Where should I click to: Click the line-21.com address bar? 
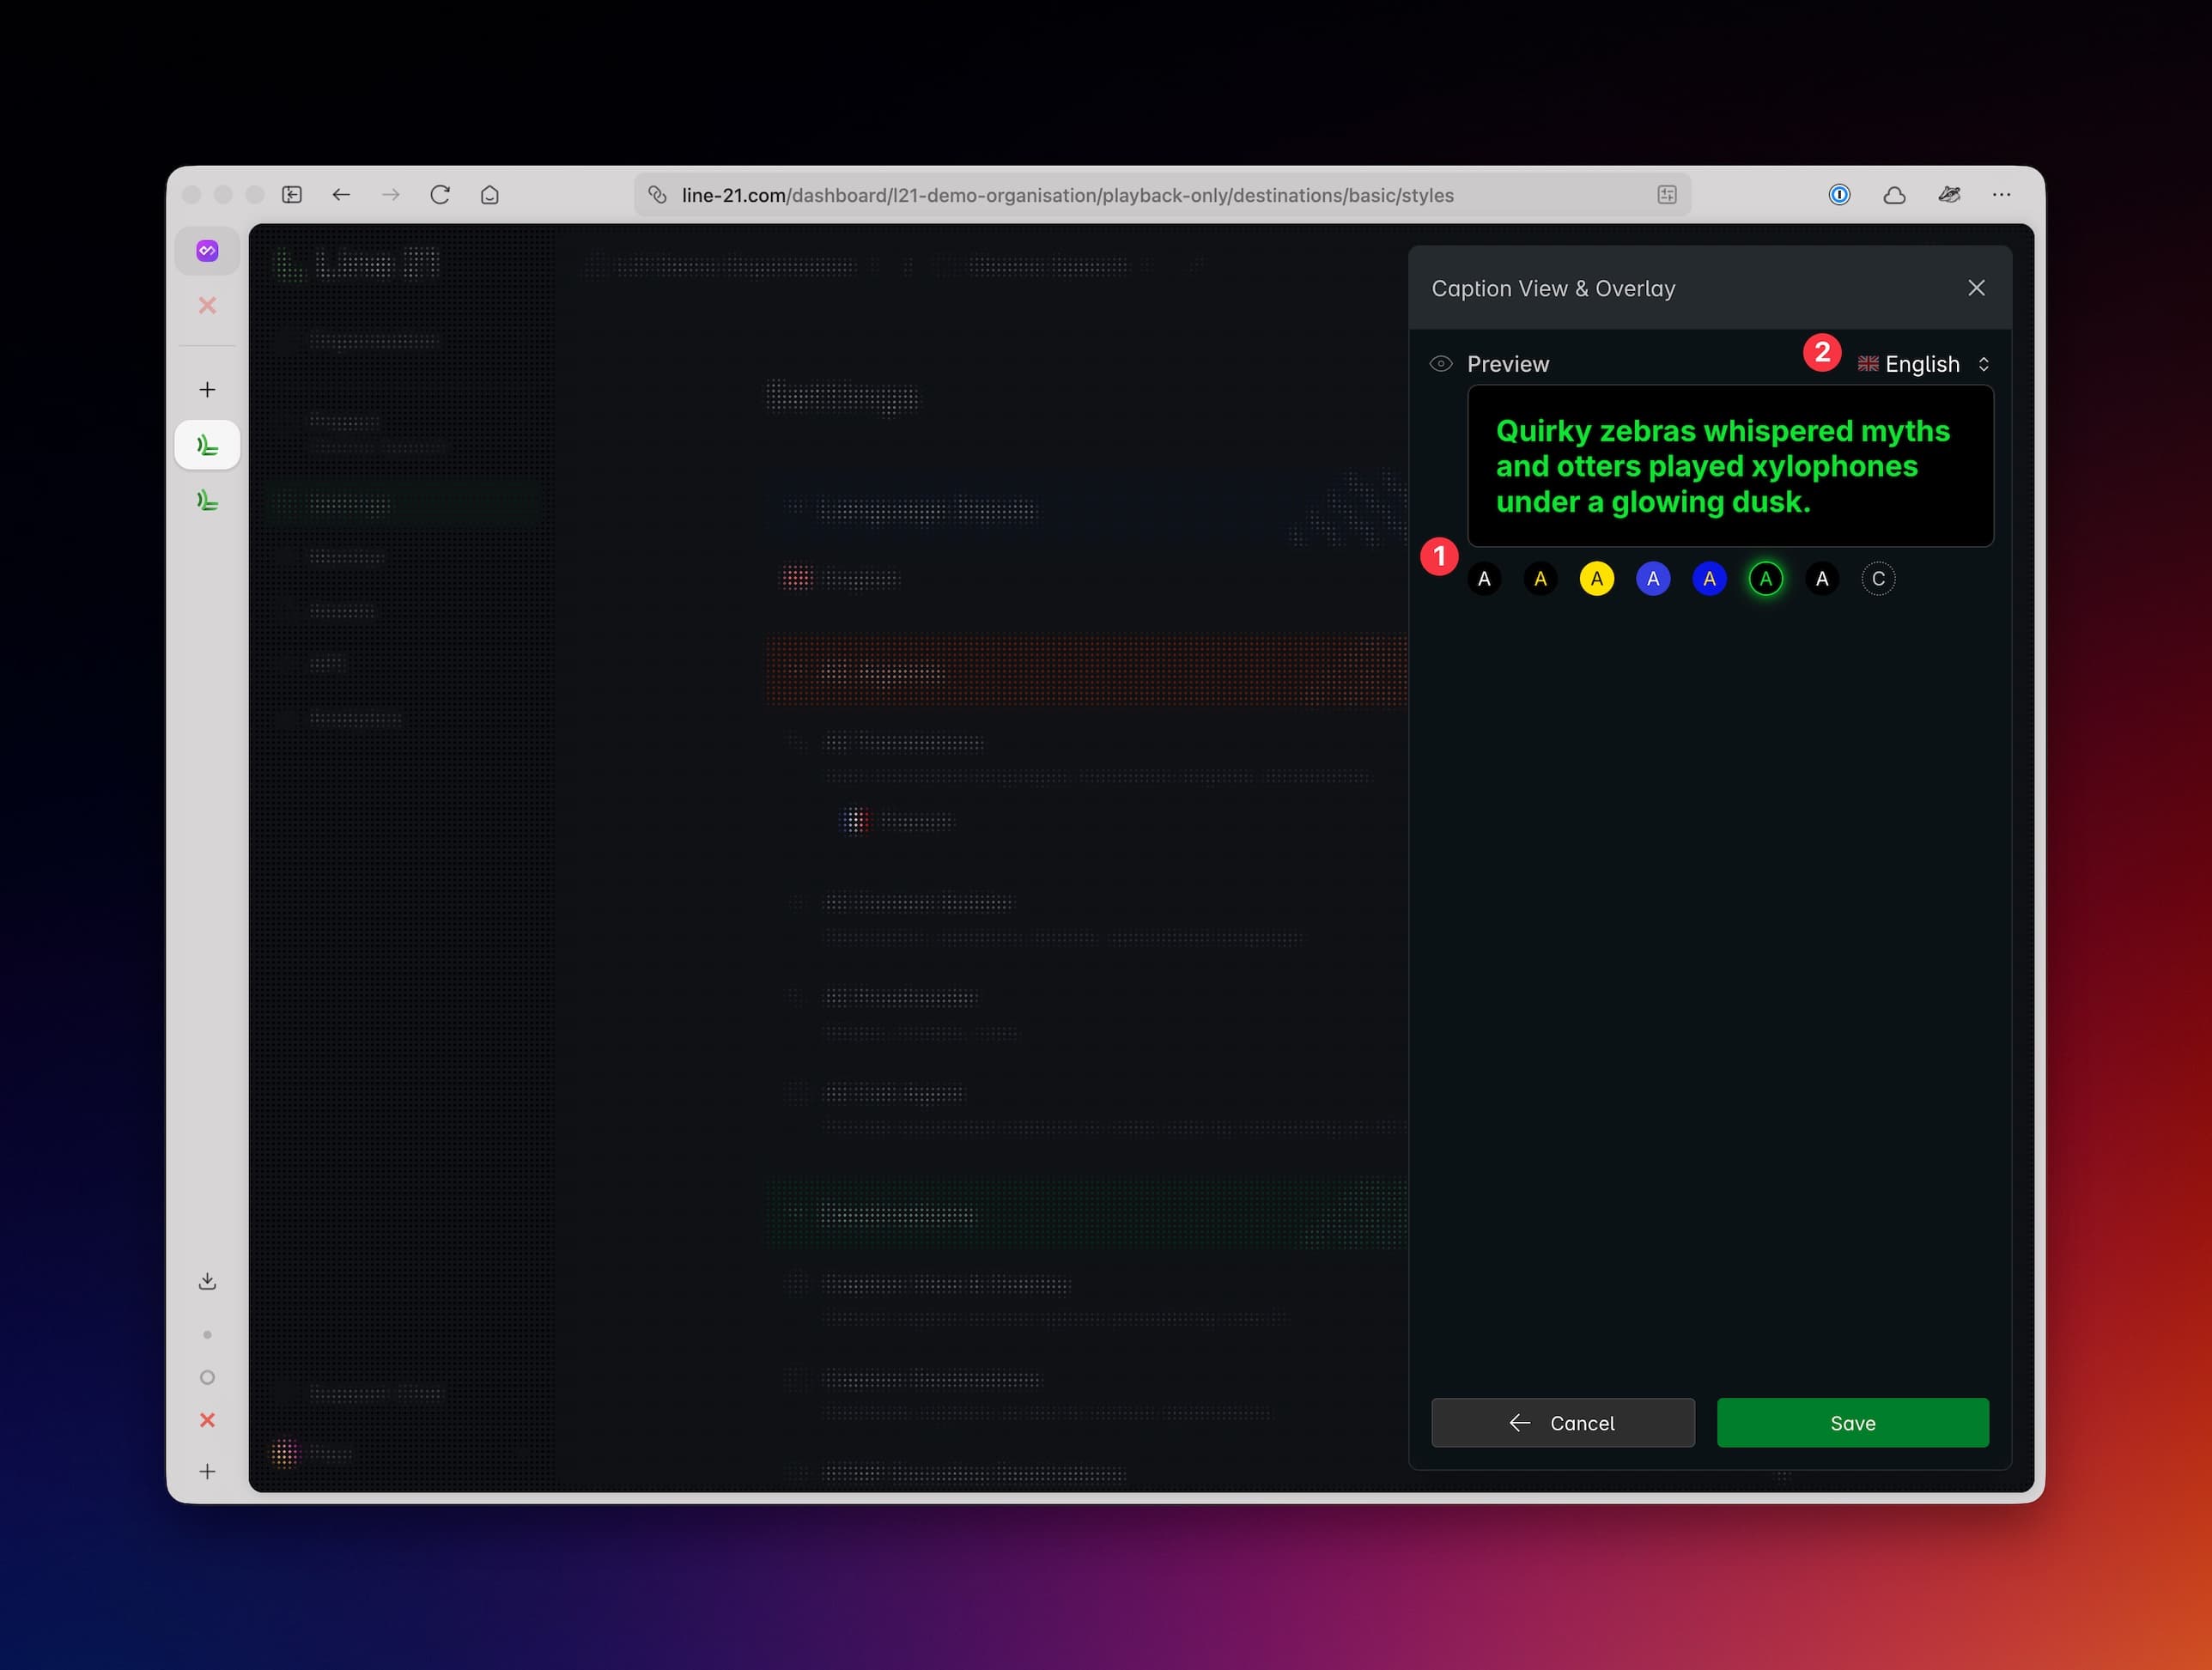1100,195
